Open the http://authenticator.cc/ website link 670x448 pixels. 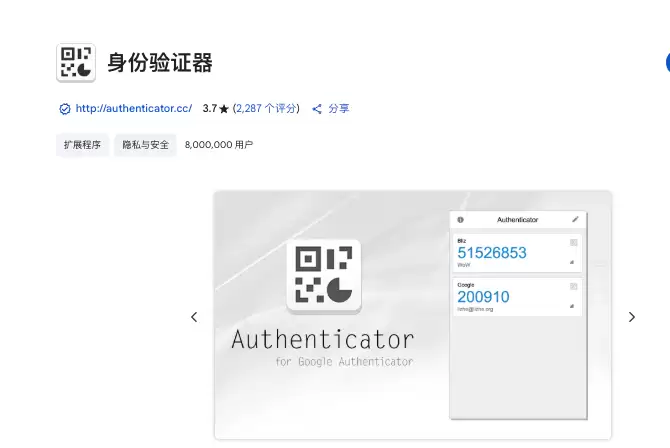(x=134, y=109)
